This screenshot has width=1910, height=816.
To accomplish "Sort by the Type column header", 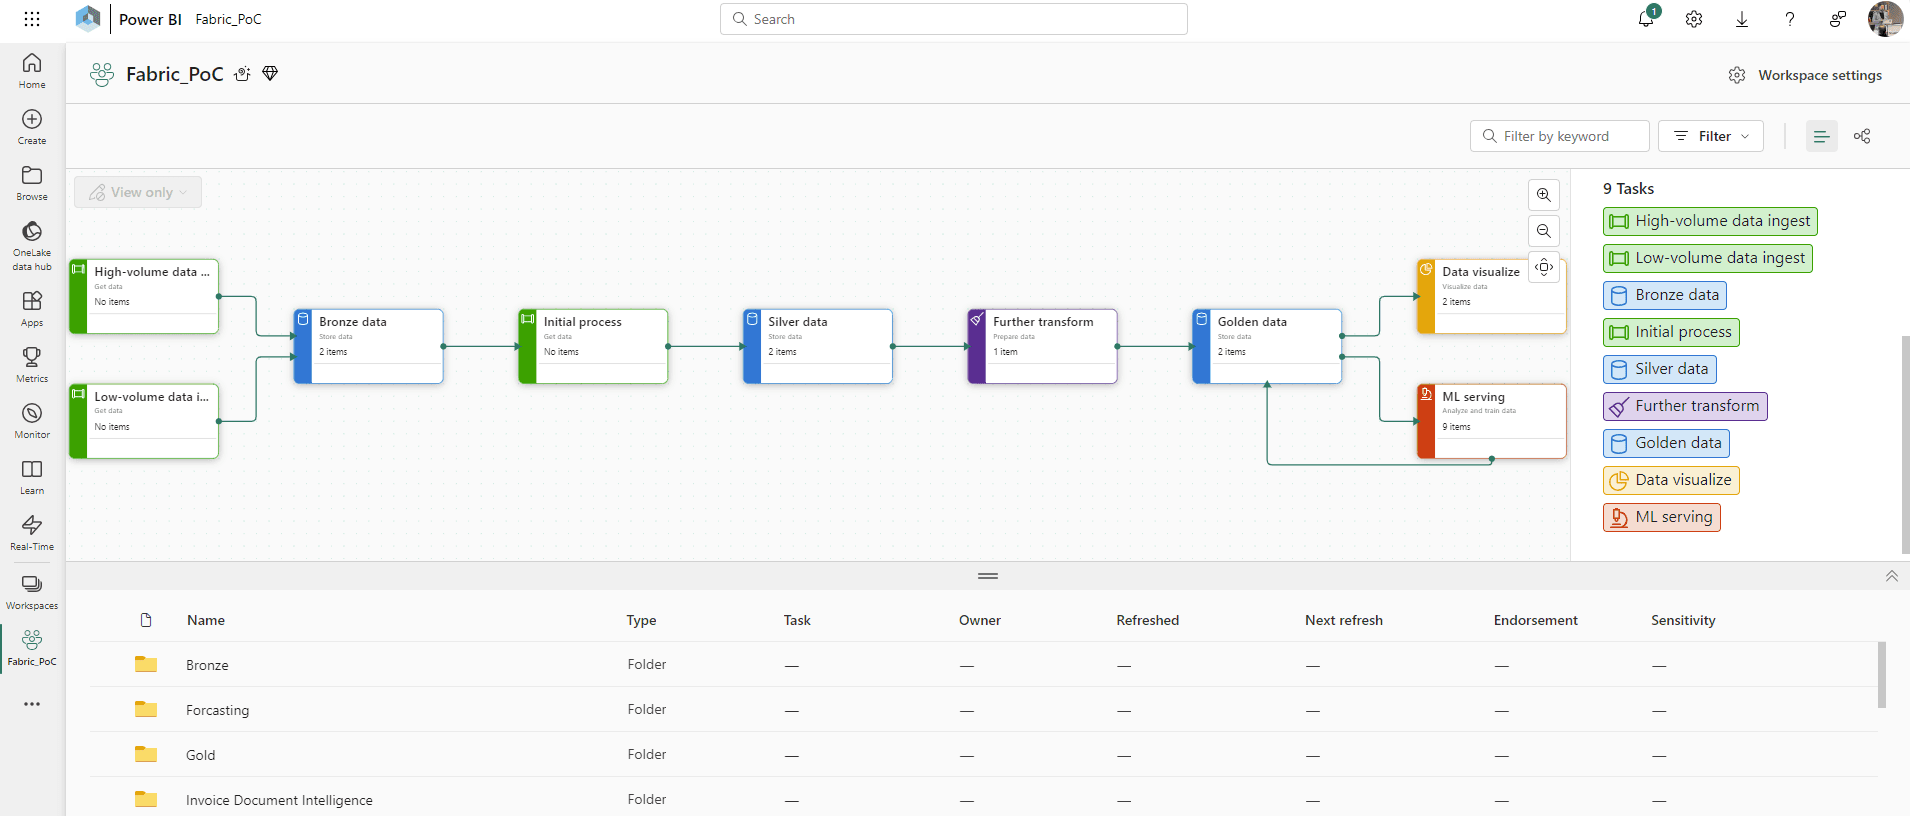I will tap(642, 620).
